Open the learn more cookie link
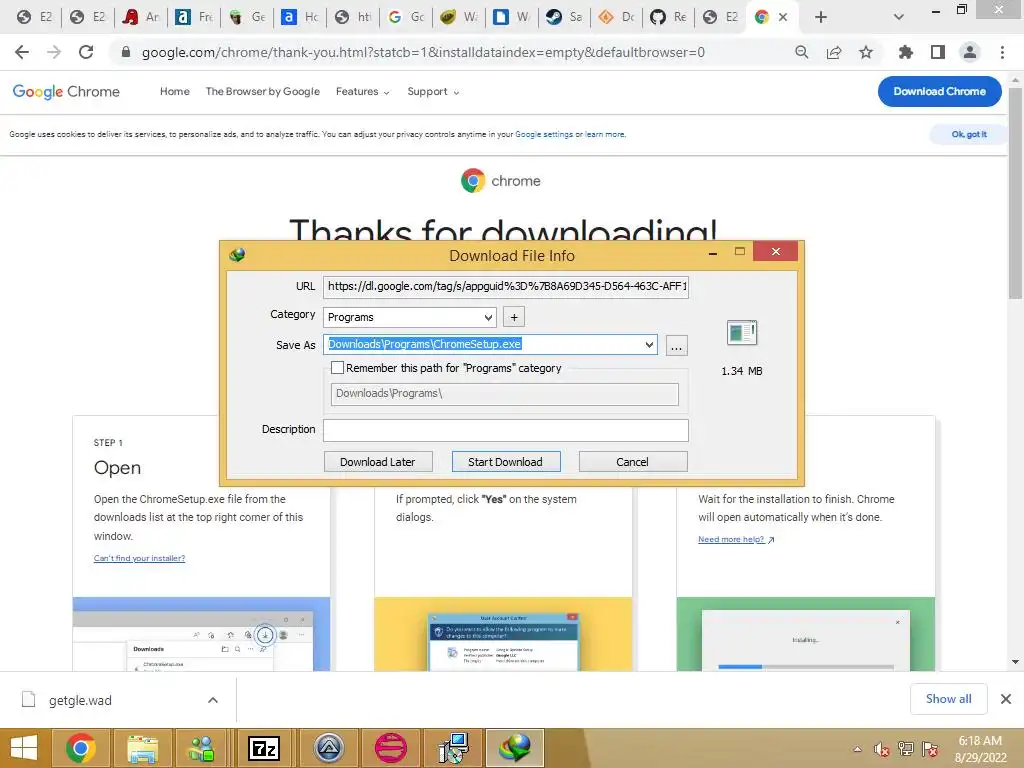This screenshot has width=1024, height=768. tap(605, 135)
